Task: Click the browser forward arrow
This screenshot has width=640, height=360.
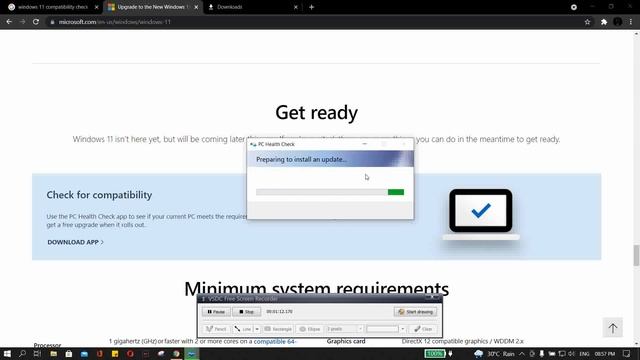Action: [22, 22]
